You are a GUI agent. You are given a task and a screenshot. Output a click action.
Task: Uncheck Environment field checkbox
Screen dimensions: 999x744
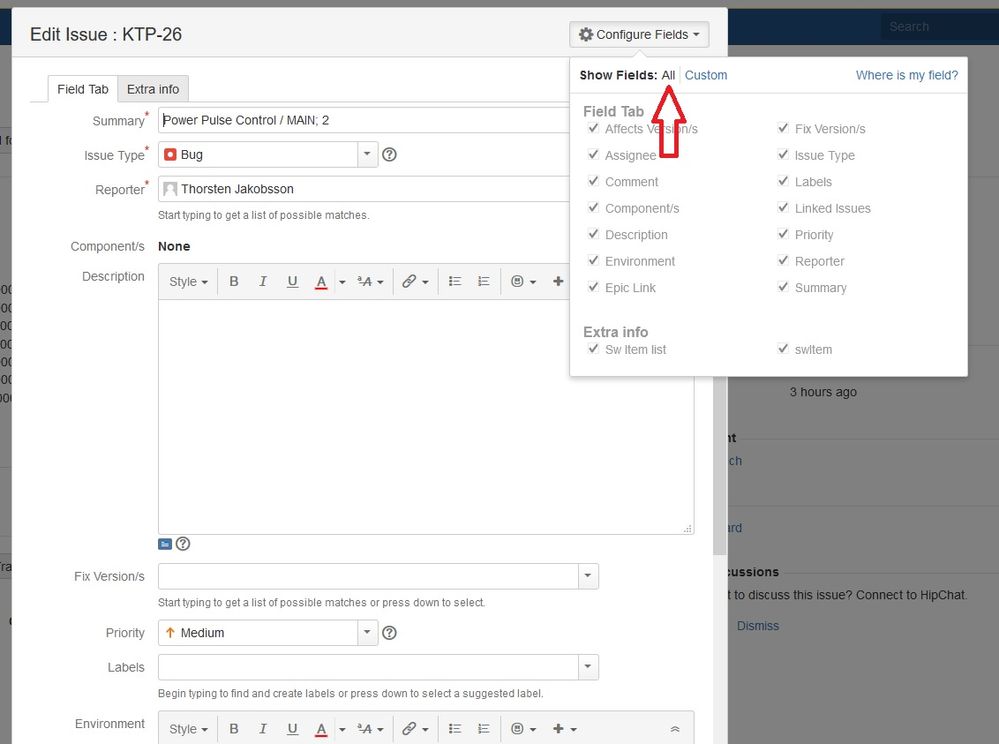click(593, 261)
